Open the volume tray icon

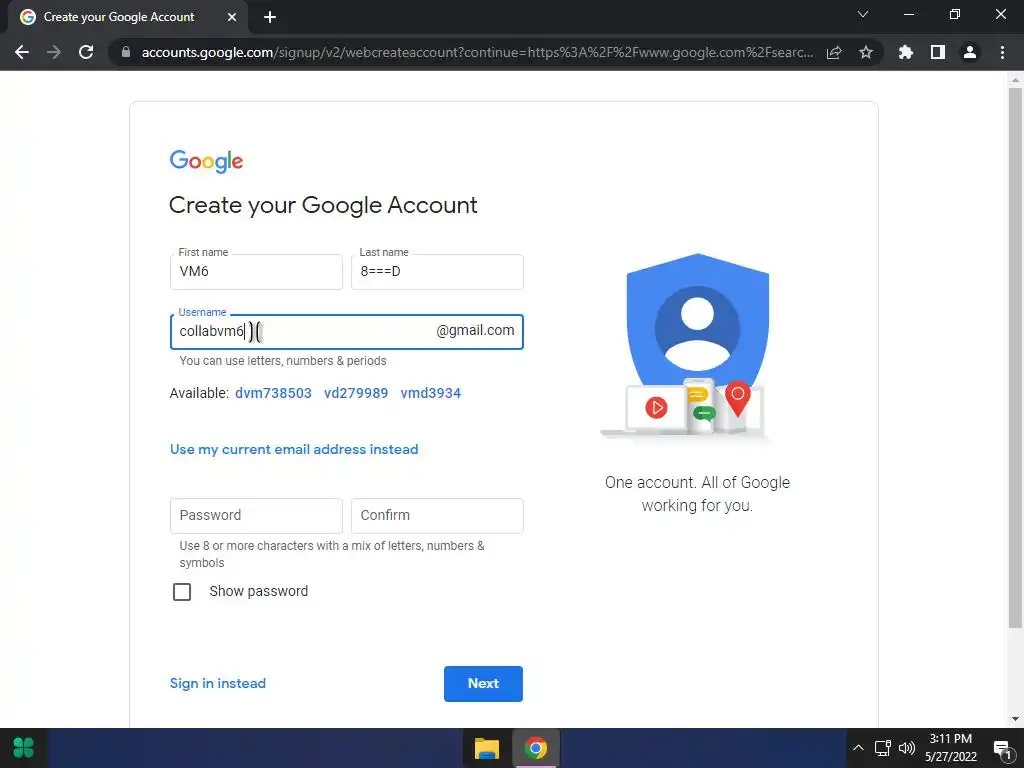pyautogui.click(x=907, y=748)
